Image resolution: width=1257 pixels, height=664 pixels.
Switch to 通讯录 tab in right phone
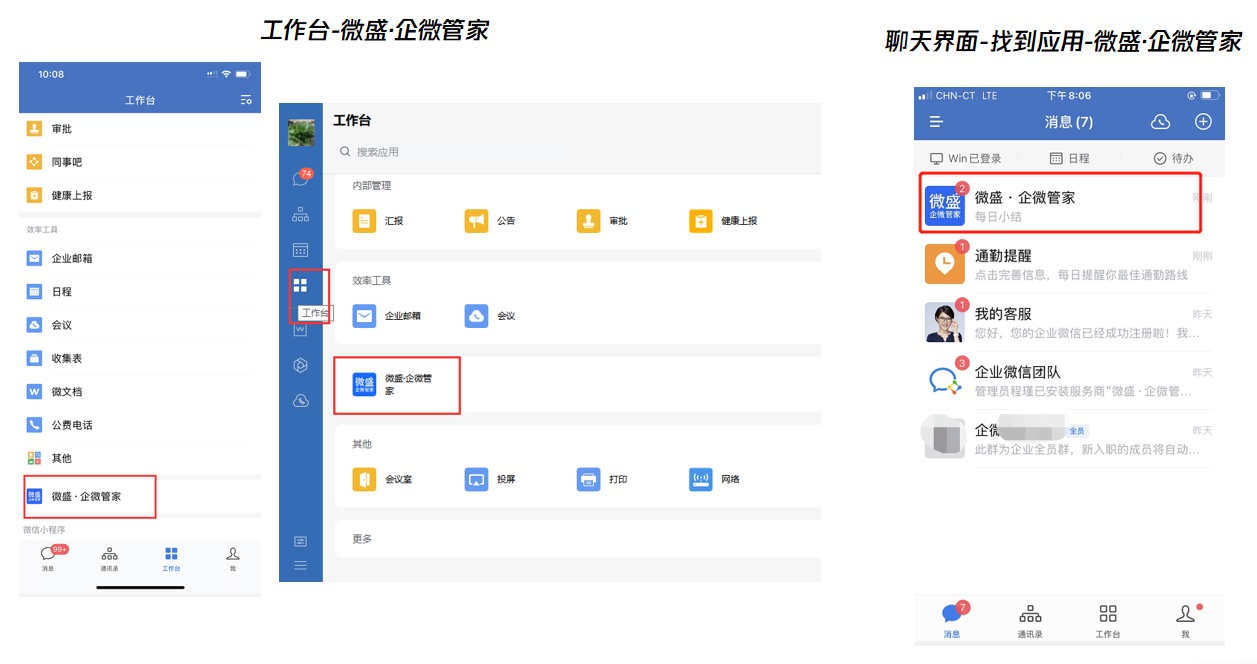click(1030, 620)
